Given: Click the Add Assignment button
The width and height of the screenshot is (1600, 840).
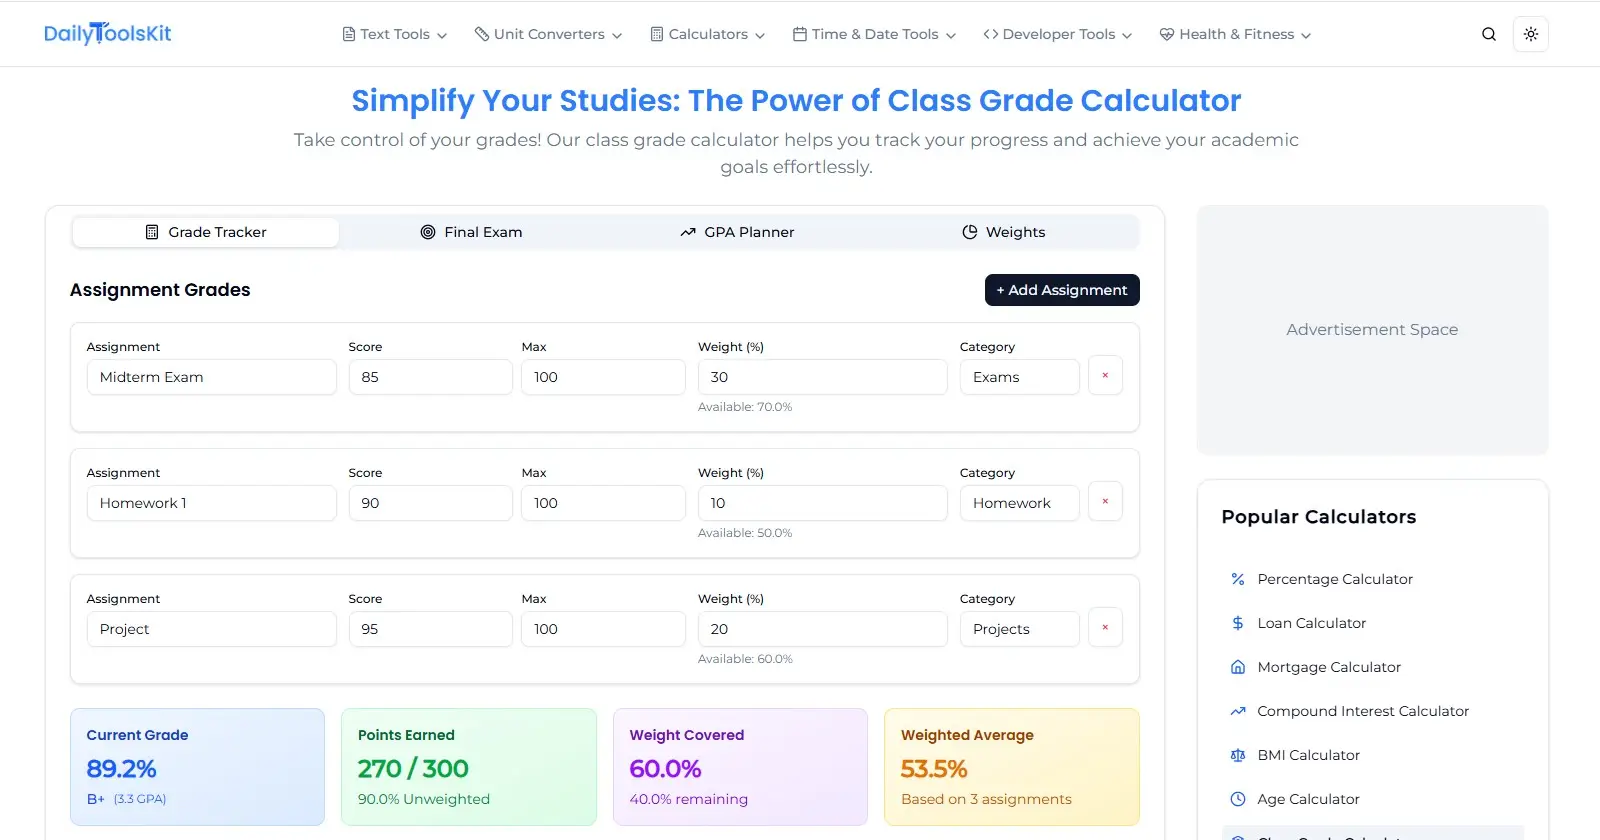Looking at the screenshot, I should click(1061, 290).
